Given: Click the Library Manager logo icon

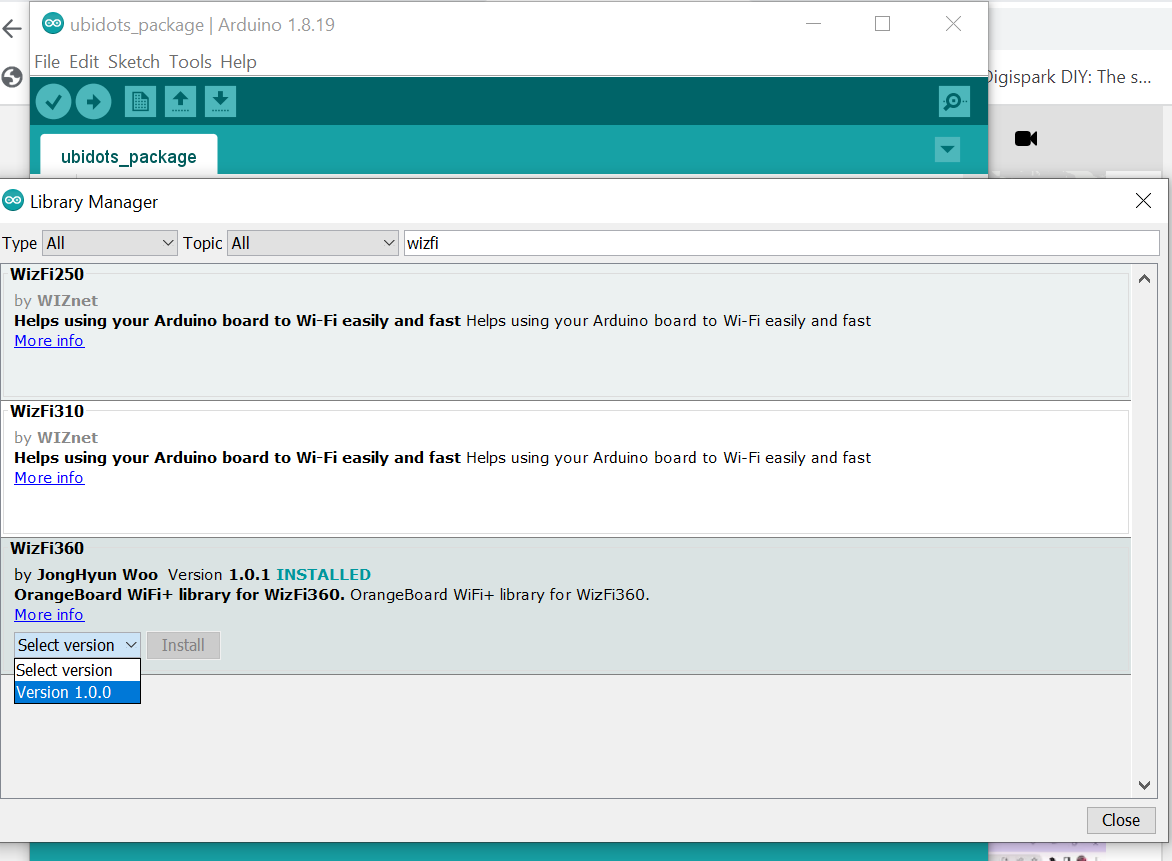Looking at the screenshot, I should click(x=13, y=200).
